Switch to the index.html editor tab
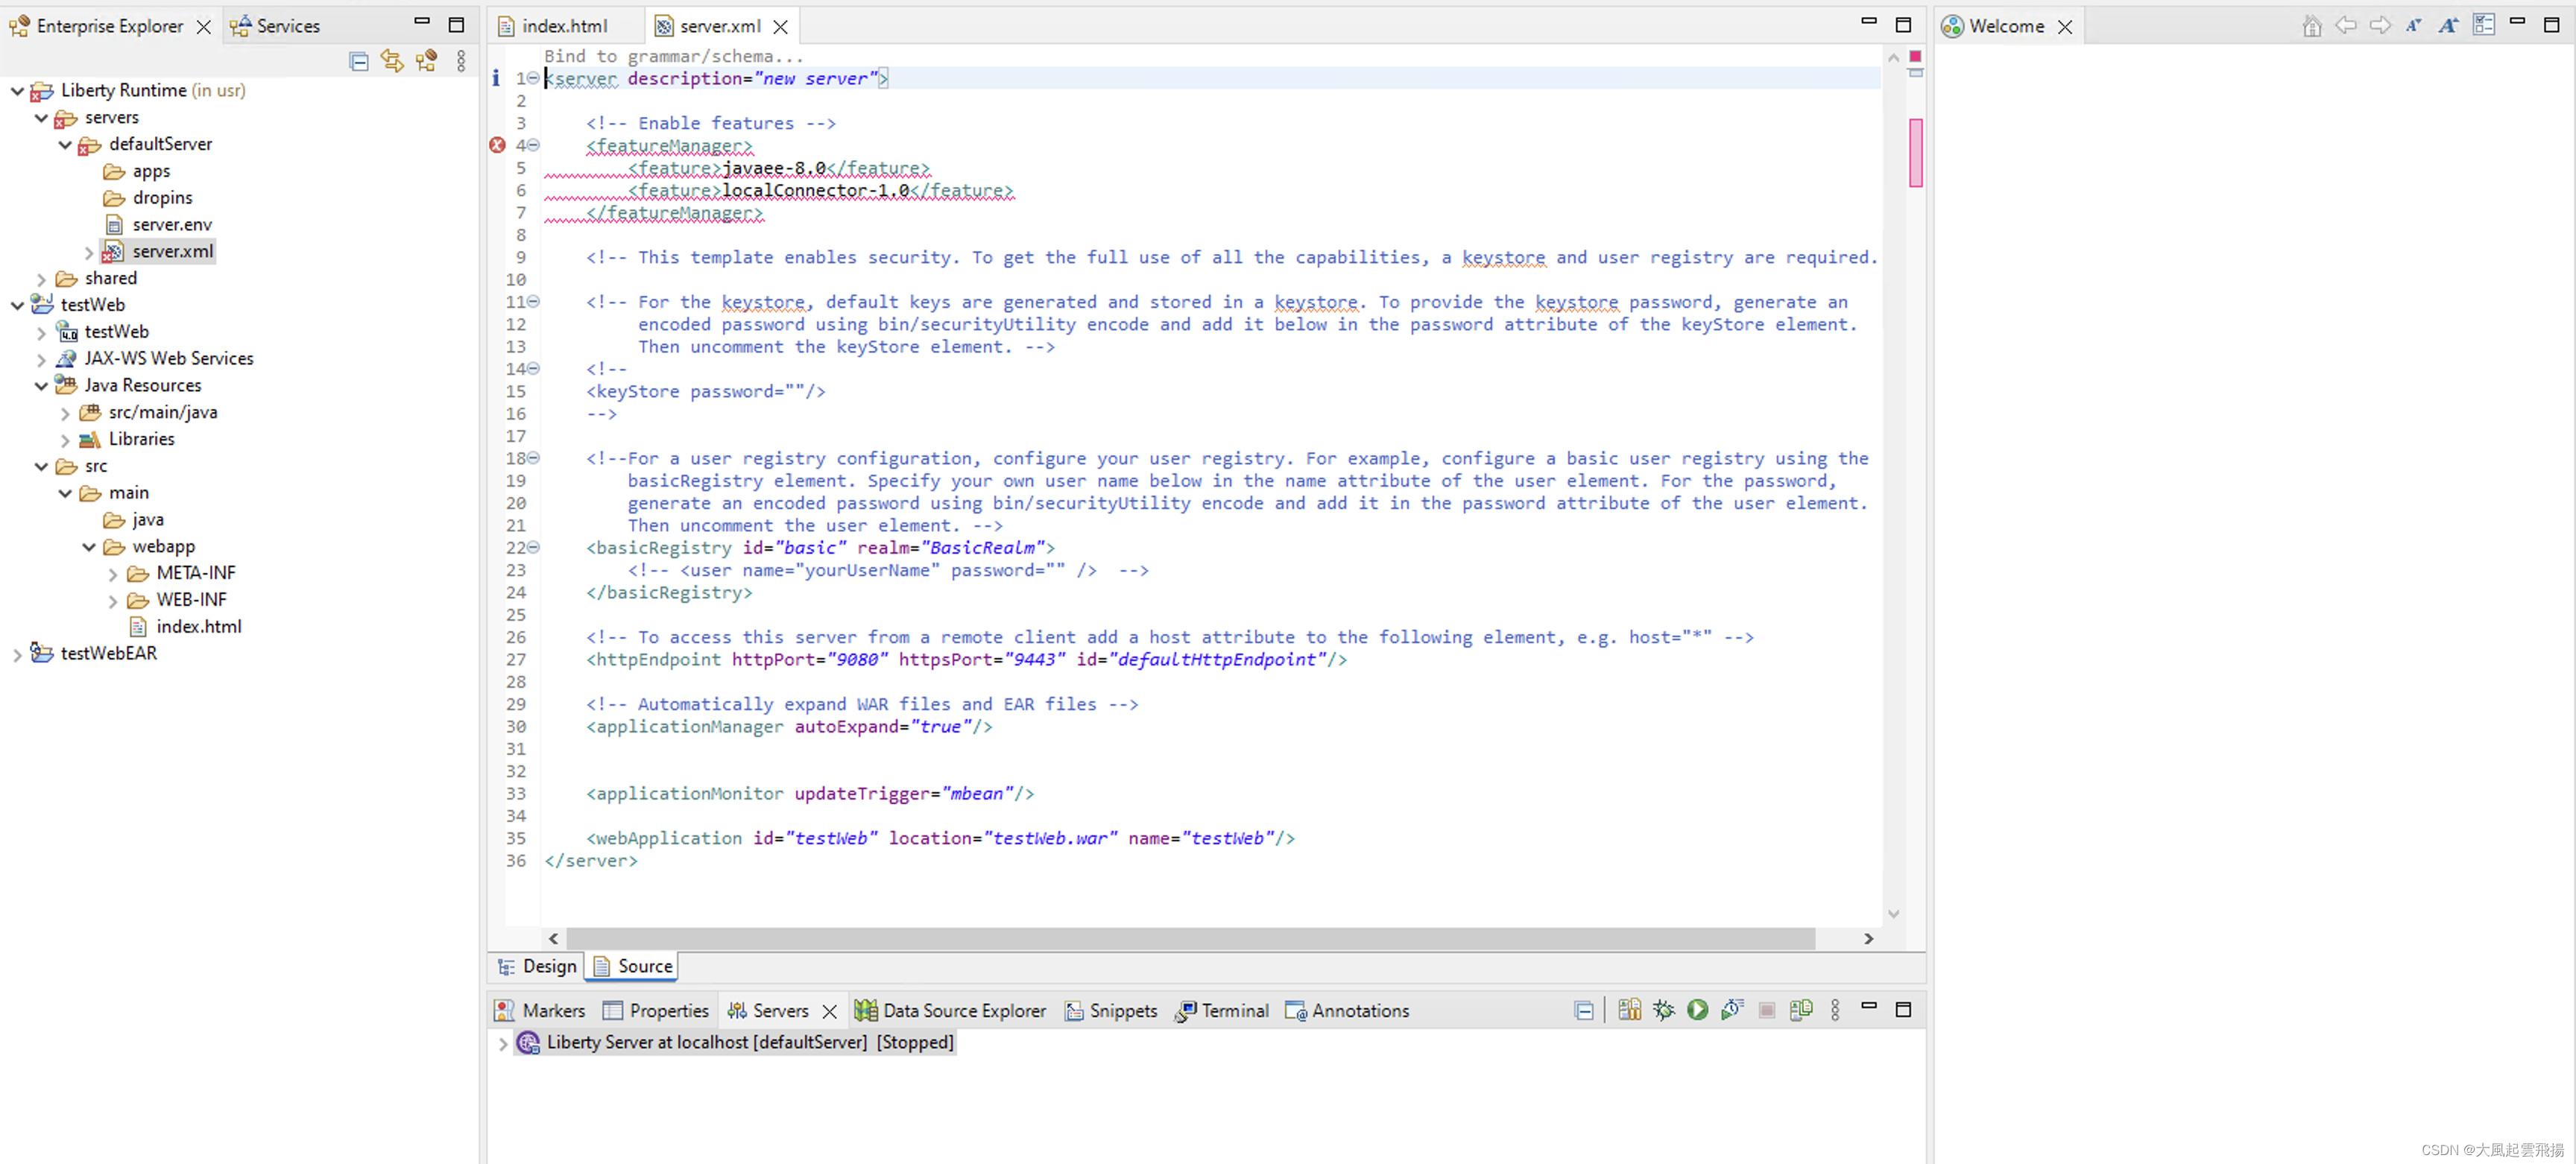 click(564, 25)
